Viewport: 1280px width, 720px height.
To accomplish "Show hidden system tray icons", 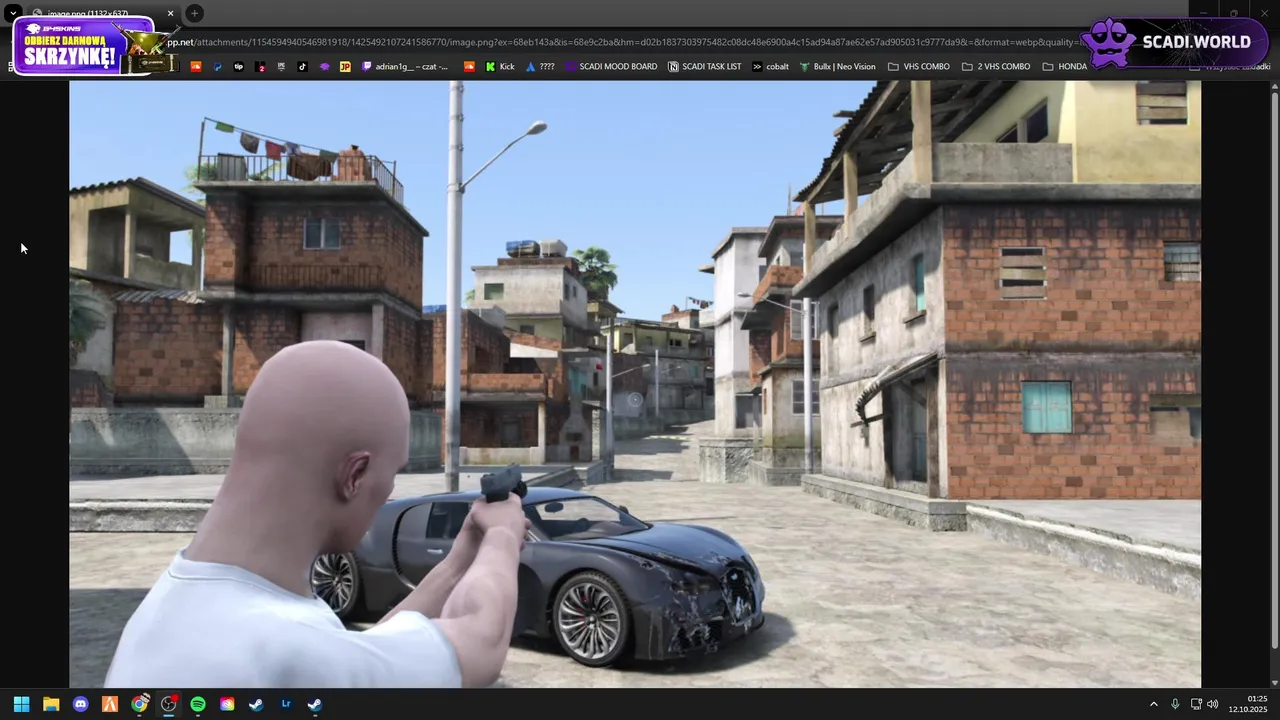I will coord(1153,704).
